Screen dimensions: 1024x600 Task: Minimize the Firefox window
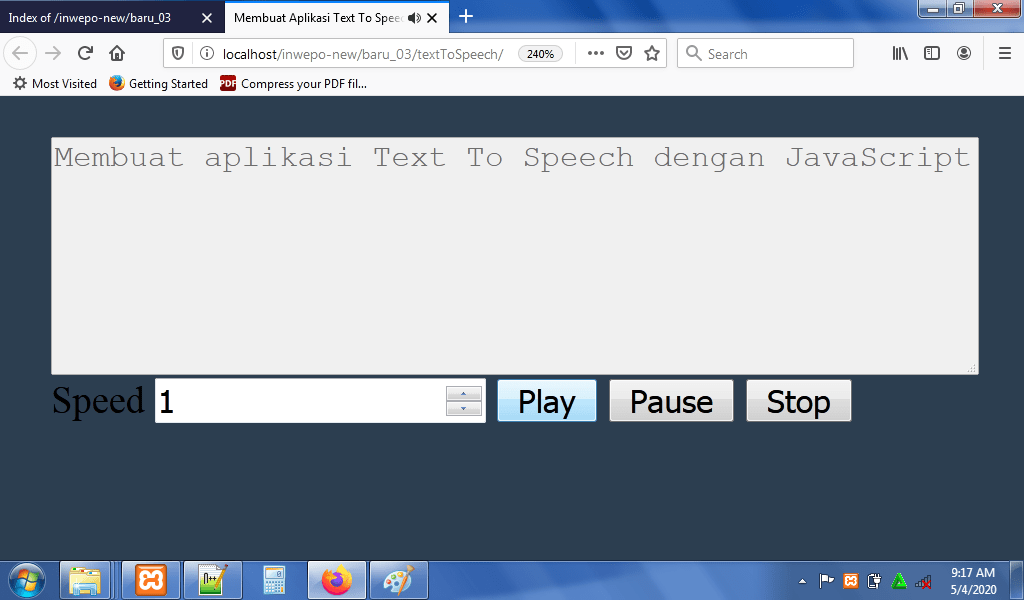(x=933, y=8)
